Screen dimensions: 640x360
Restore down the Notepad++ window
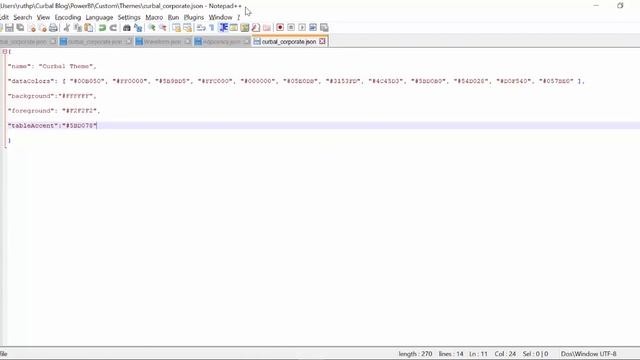click(x=620, y=6)
